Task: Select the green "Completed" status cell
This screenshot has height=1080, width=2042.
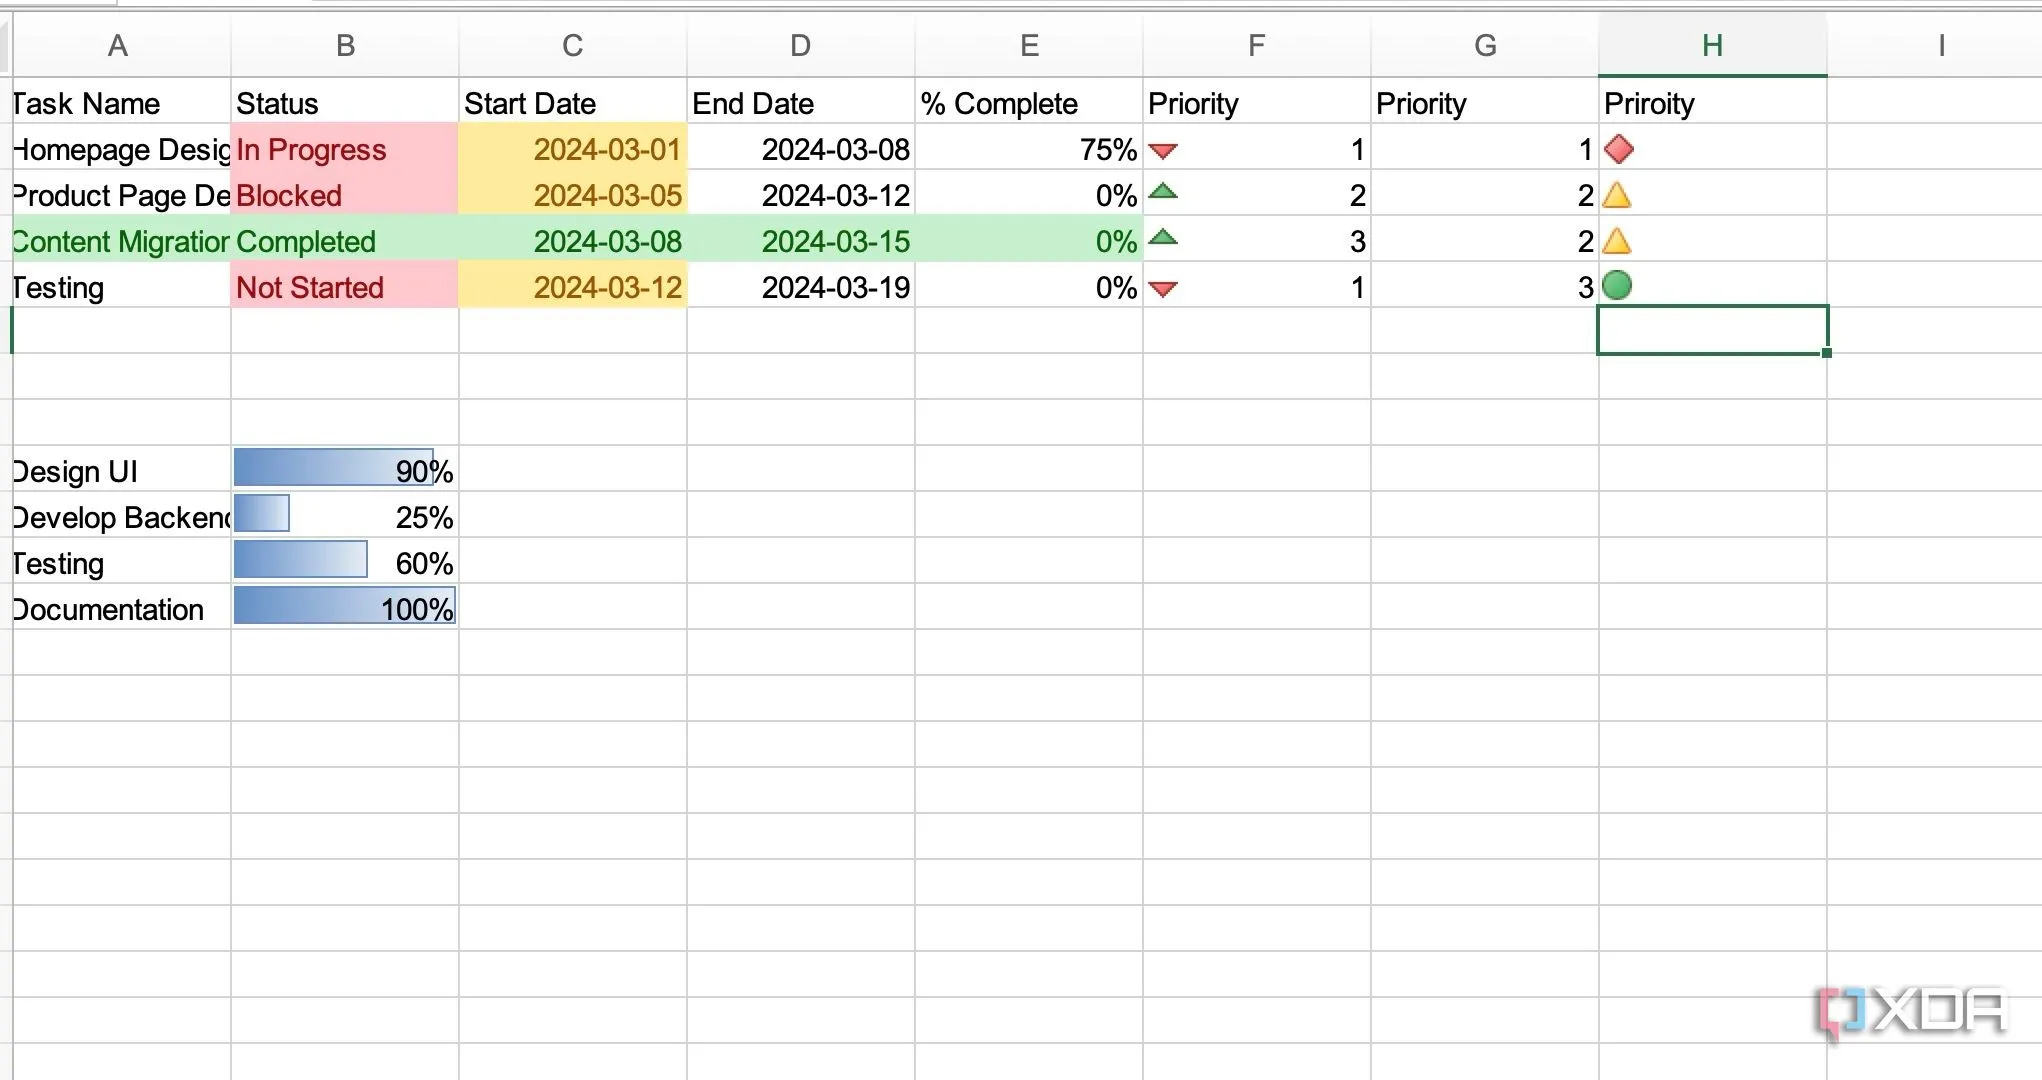Action: click(x=344, y=241)
